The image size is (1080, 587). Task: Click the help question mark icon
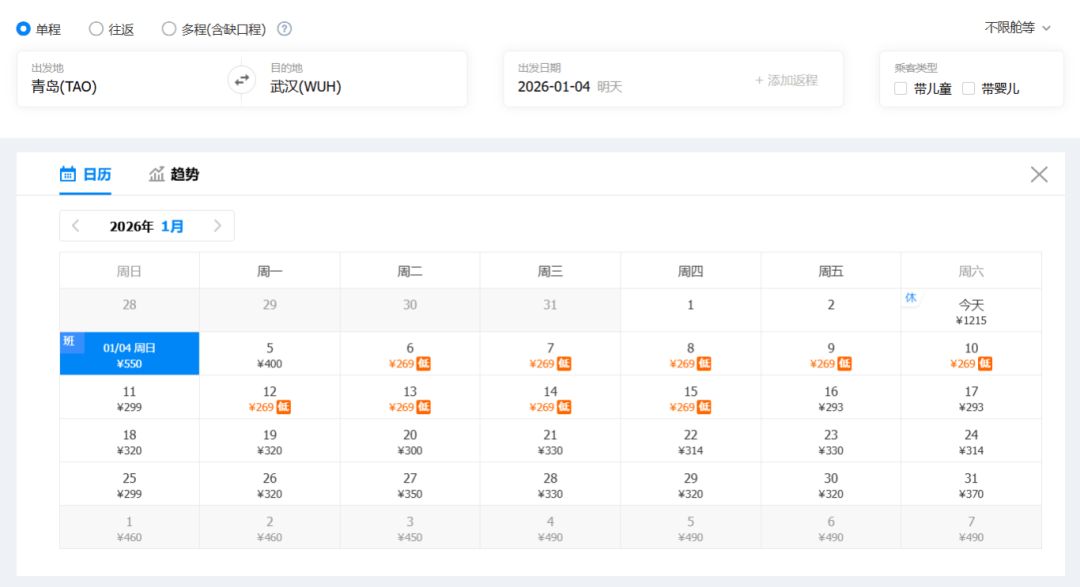284,29
